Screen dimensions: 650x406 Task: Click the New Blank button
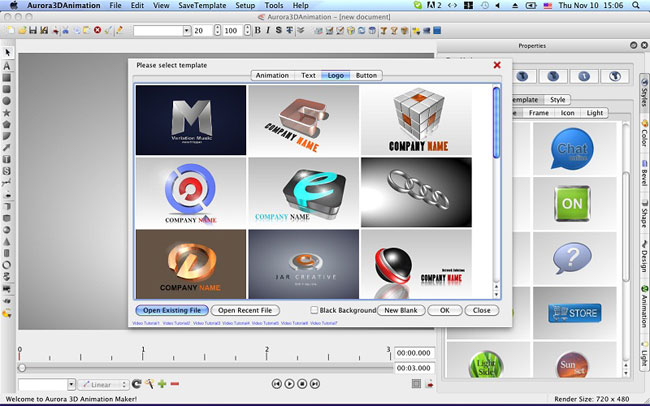pos(400,311)
